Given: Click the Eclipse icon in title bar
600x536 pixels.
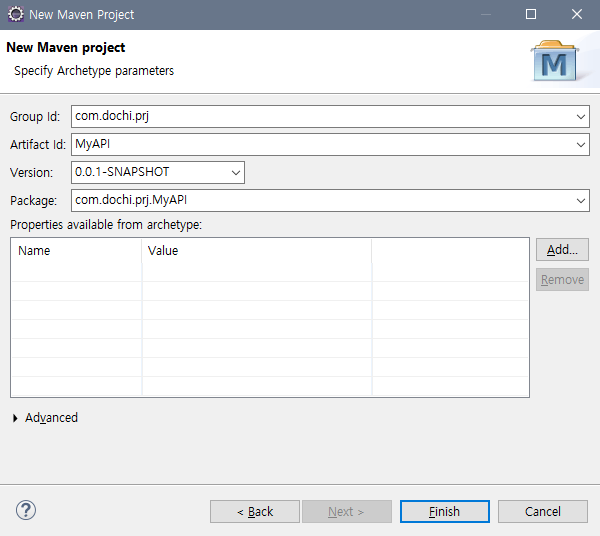Looking at the screenshot, I should [16, 15].
